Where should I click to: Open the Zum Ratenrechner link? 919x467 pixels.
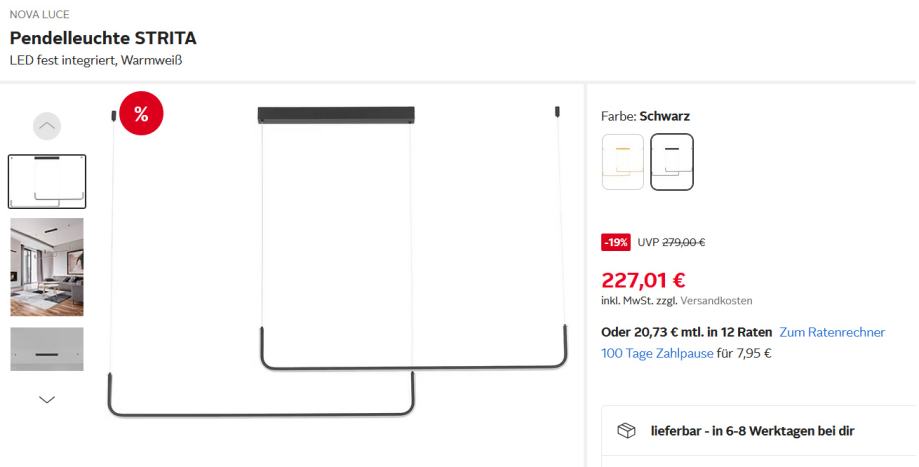[832, 332]
